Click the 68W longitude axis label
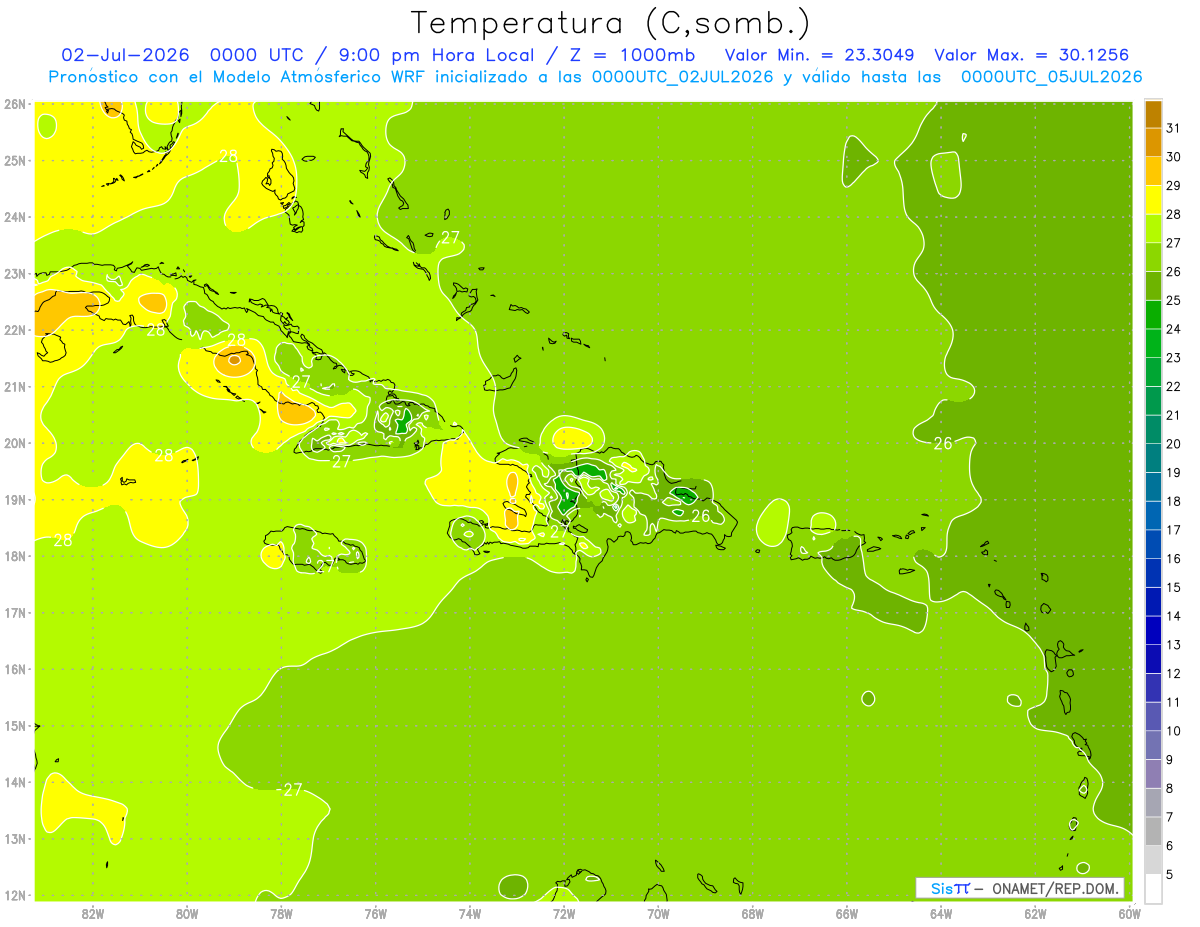The height and width of the screenshot is (927, 1200). point(752,913)
